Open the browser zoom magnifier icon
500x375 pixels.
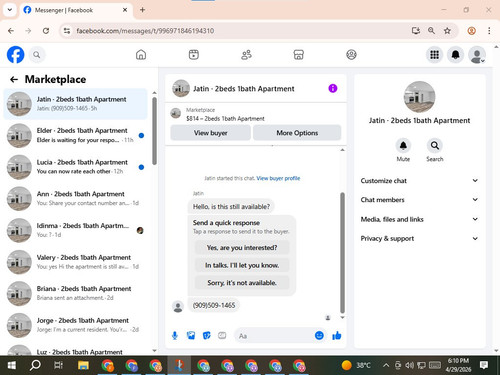[431, 31]
